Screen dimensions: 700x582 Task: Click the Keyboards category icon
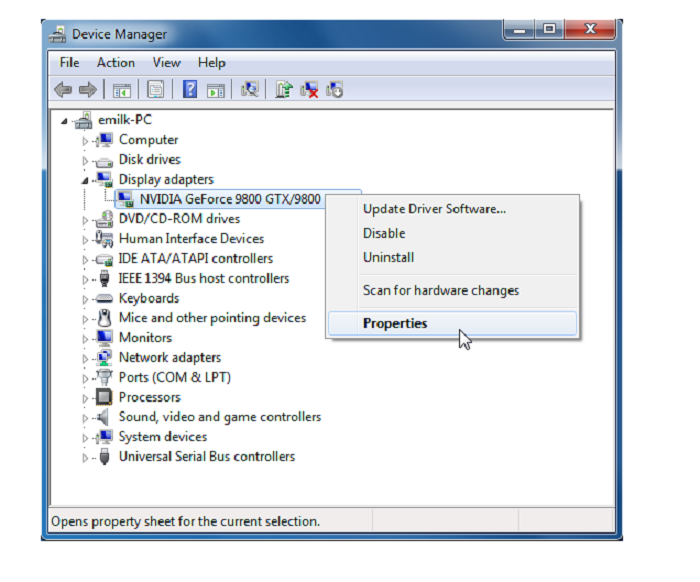104,298
